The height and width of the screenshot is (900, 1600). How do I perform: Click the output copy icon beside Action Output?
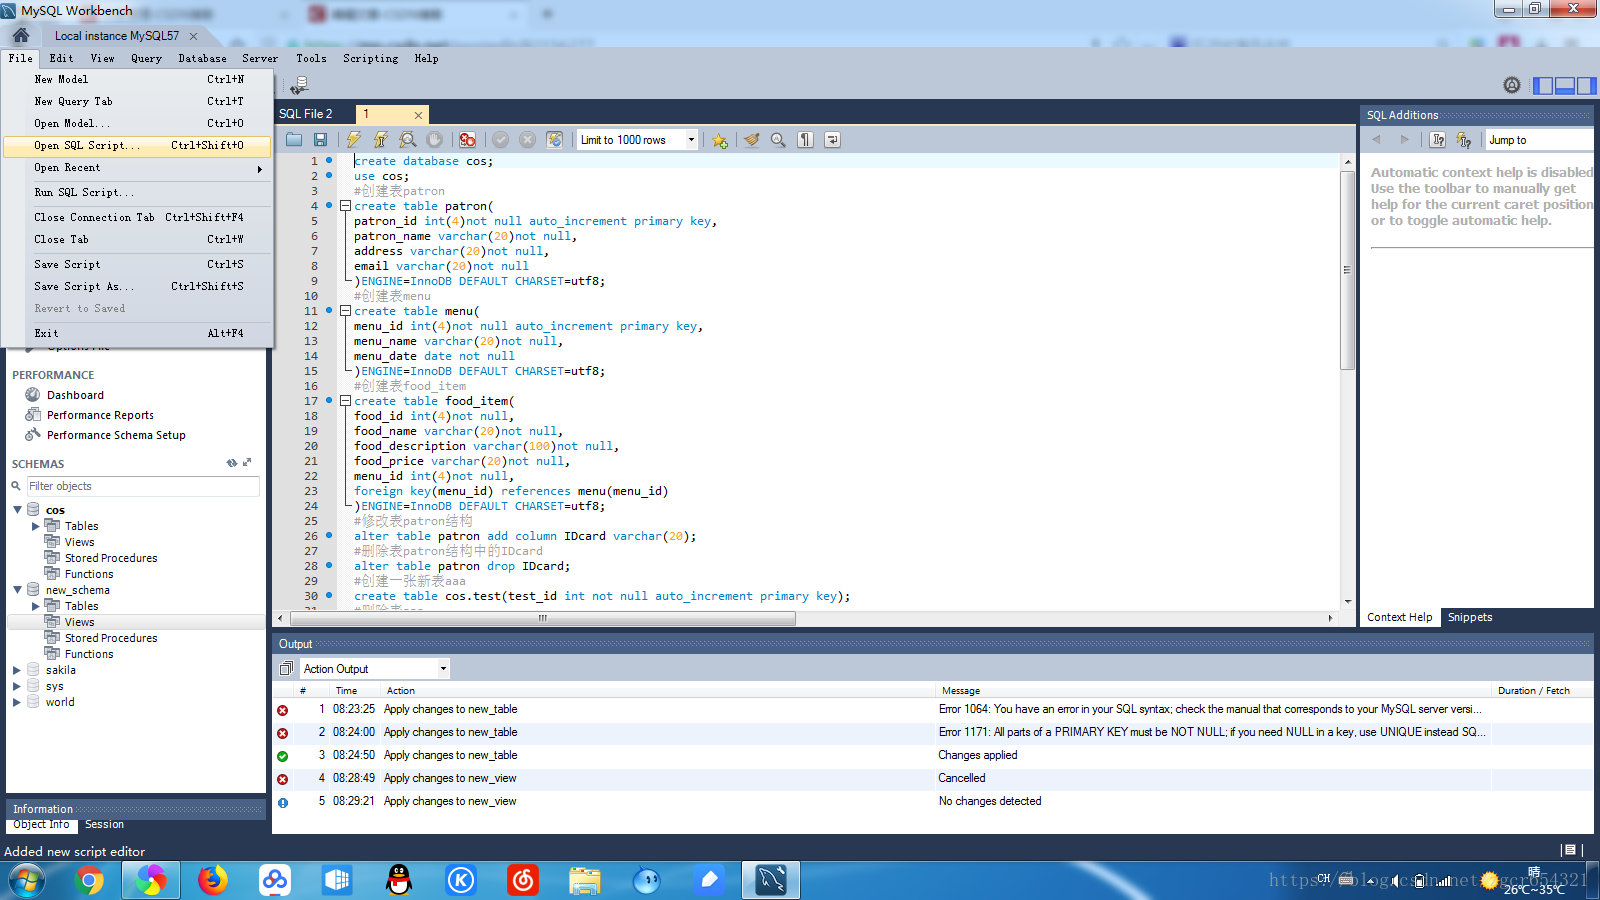click(286, 669)
